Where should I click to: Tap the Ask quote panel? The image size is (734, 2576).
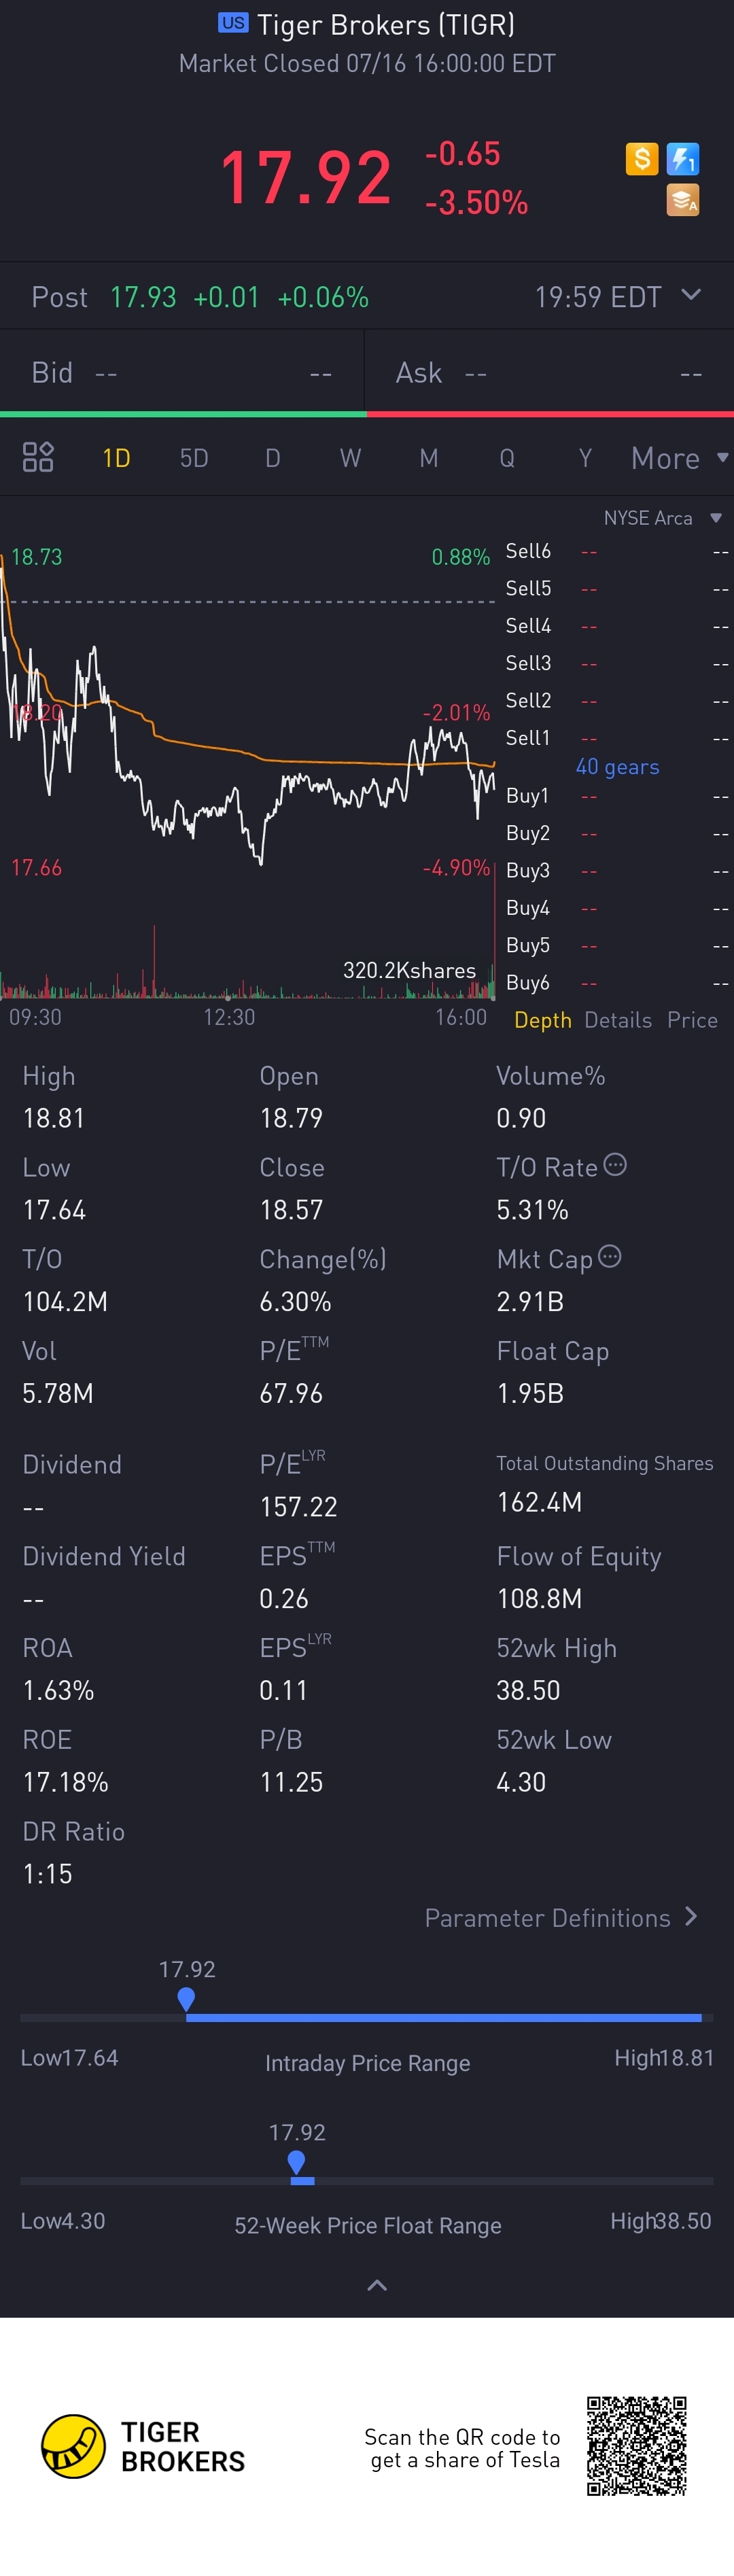(x=550, y=373)
